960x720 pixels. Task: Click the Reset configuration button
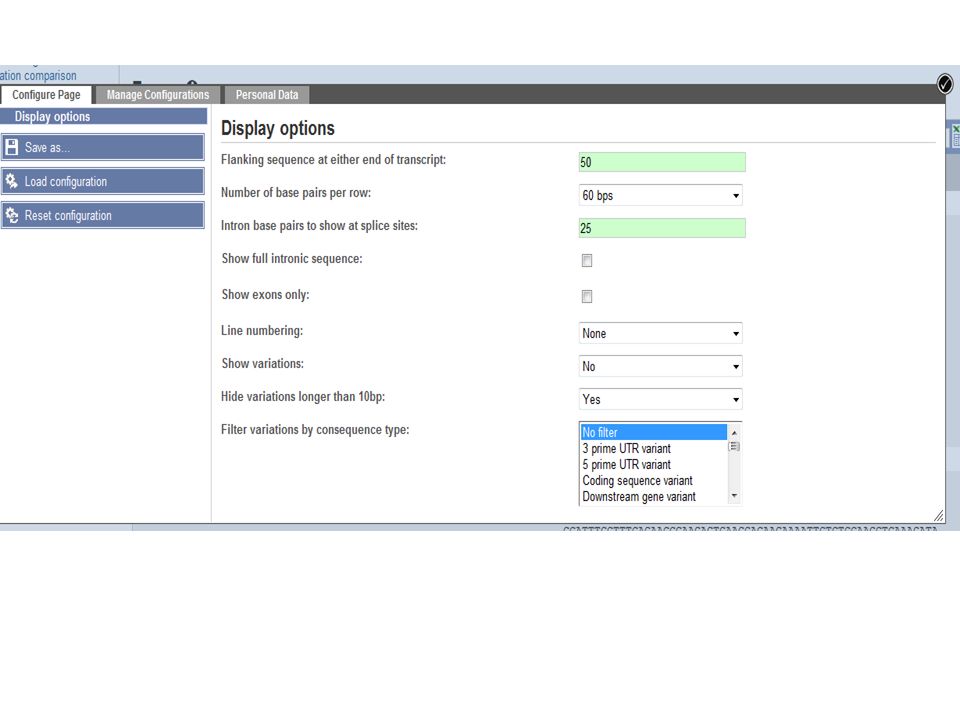[x=103, y=216]
